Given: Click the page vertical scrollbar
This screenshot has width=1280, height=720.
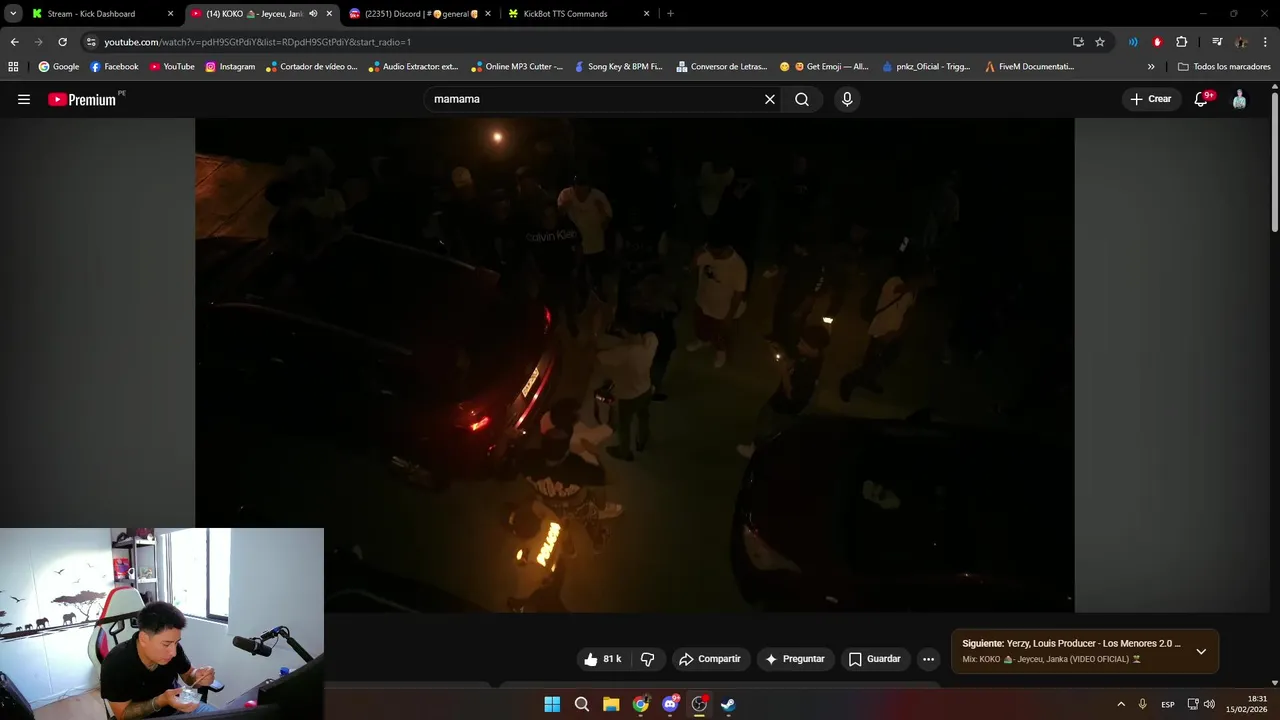Looking at the screenshot, I should [1275, 160].
